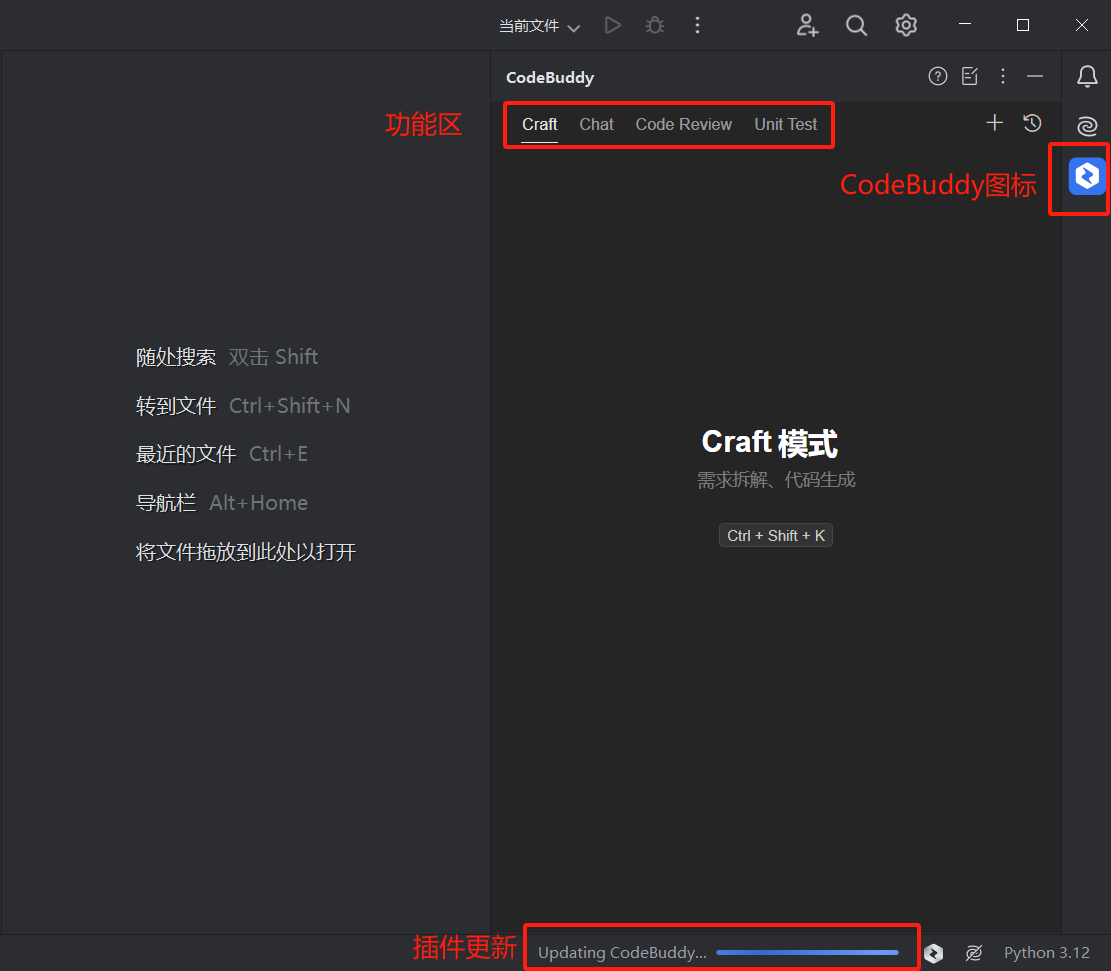Start a new conversation with plus icon
The height and width of the screenshot is (971, 1111).
[994, 123]
